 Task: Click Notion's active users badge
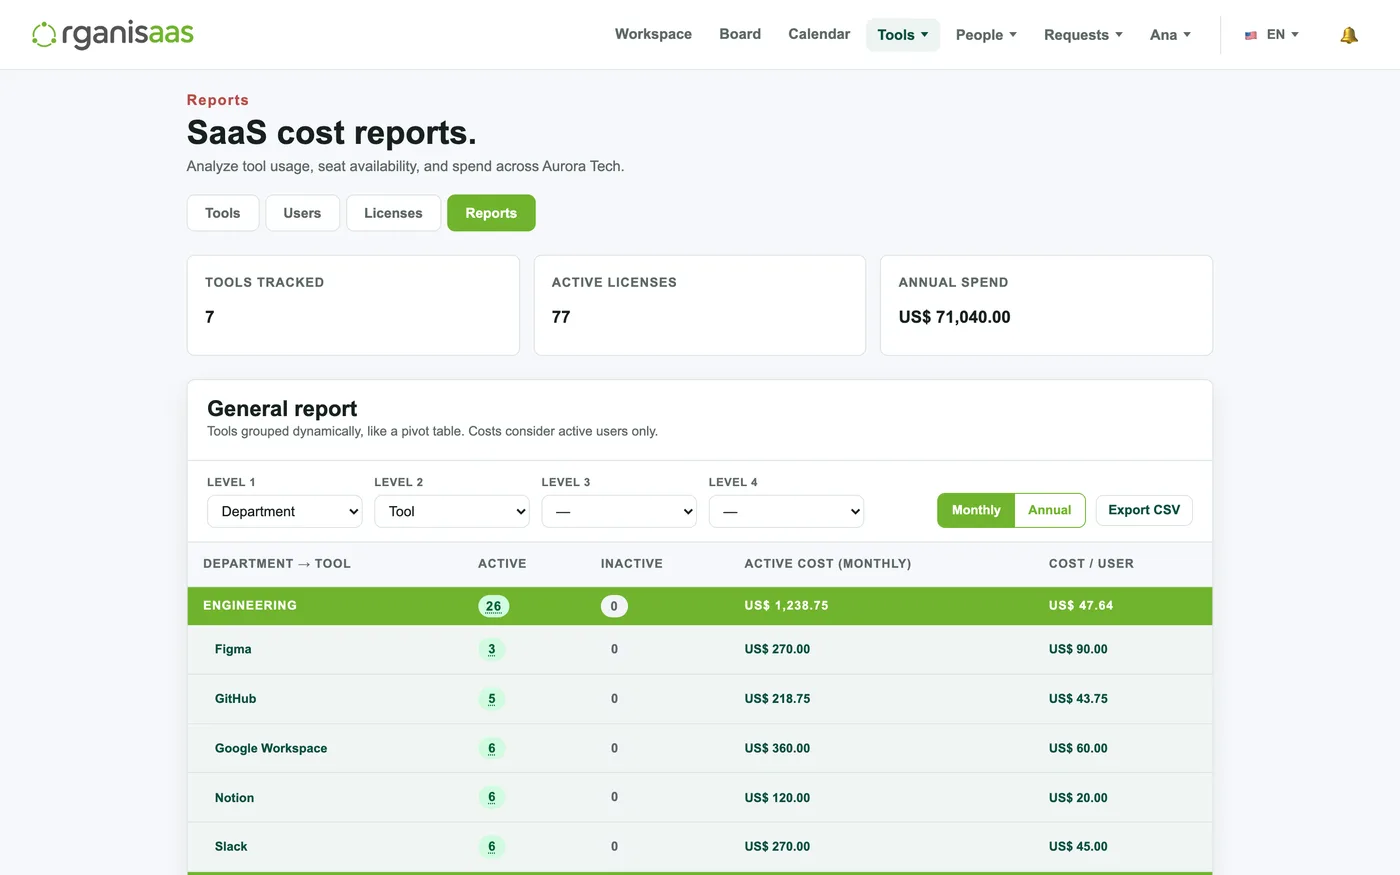pyautogui.click(x=492, y=797)
